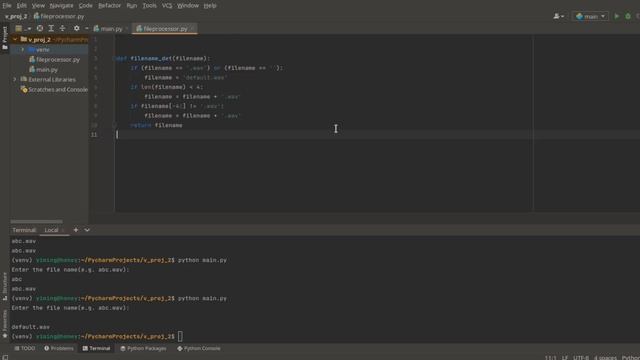Add a new terminal session with plus

[x=76, y=230]
